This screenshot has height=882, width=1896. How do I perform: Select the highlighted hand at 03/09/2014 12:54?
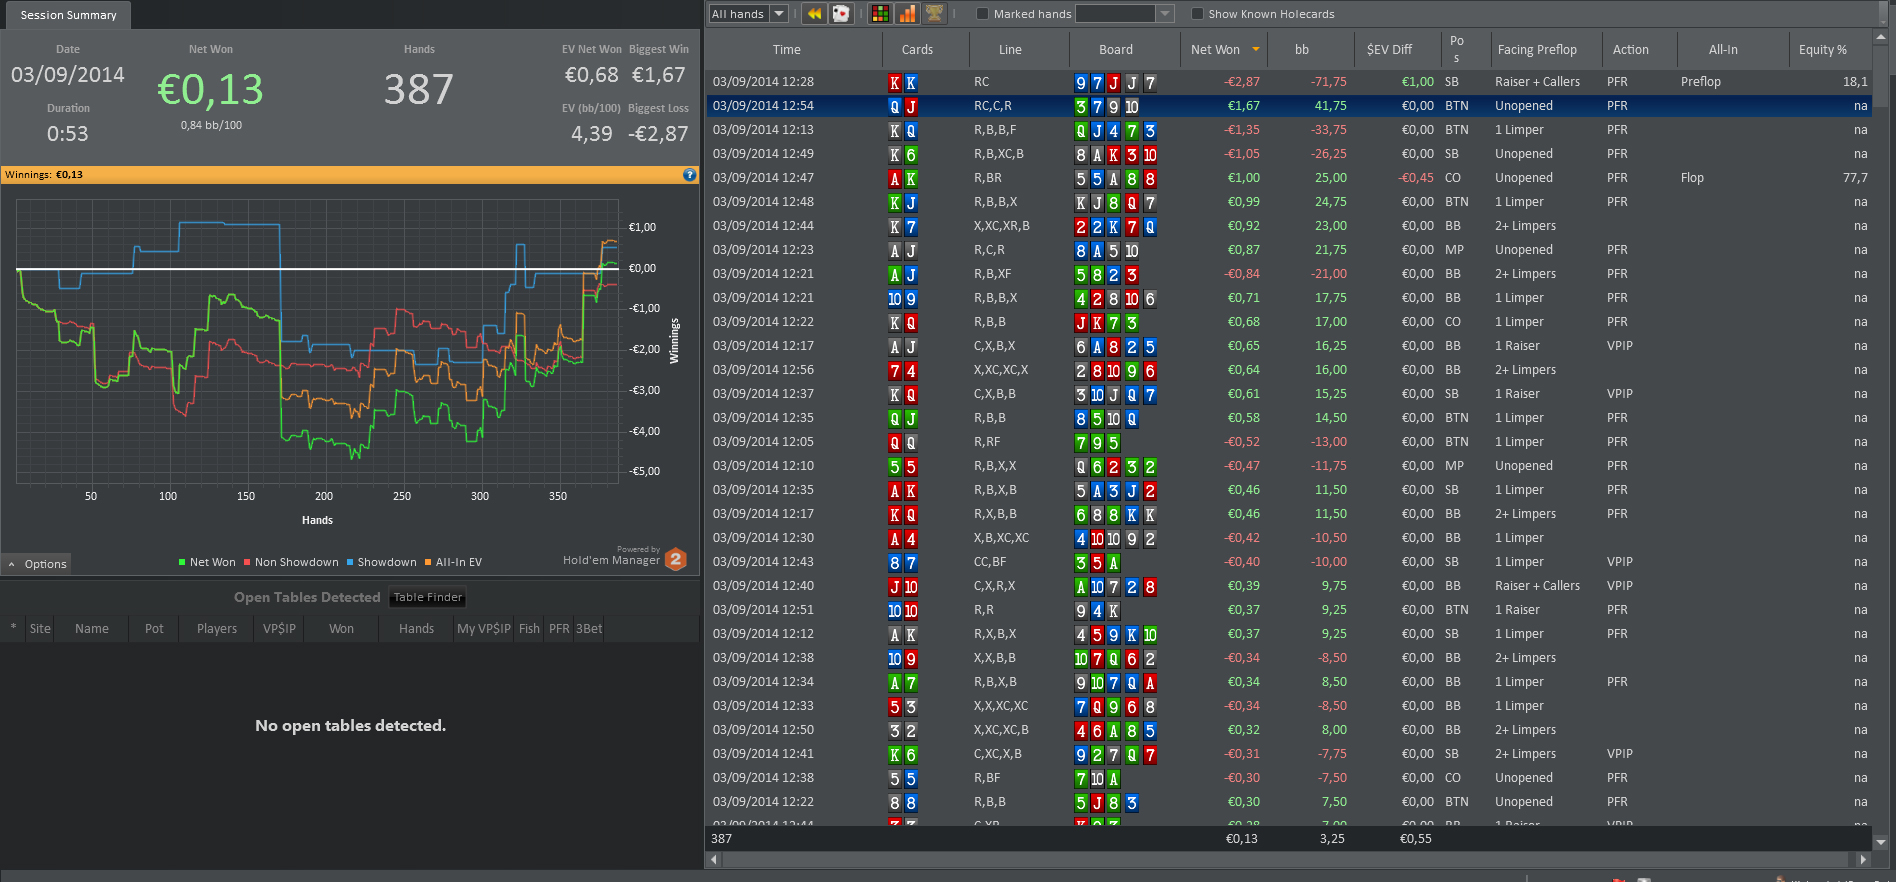pos(1288,106)
